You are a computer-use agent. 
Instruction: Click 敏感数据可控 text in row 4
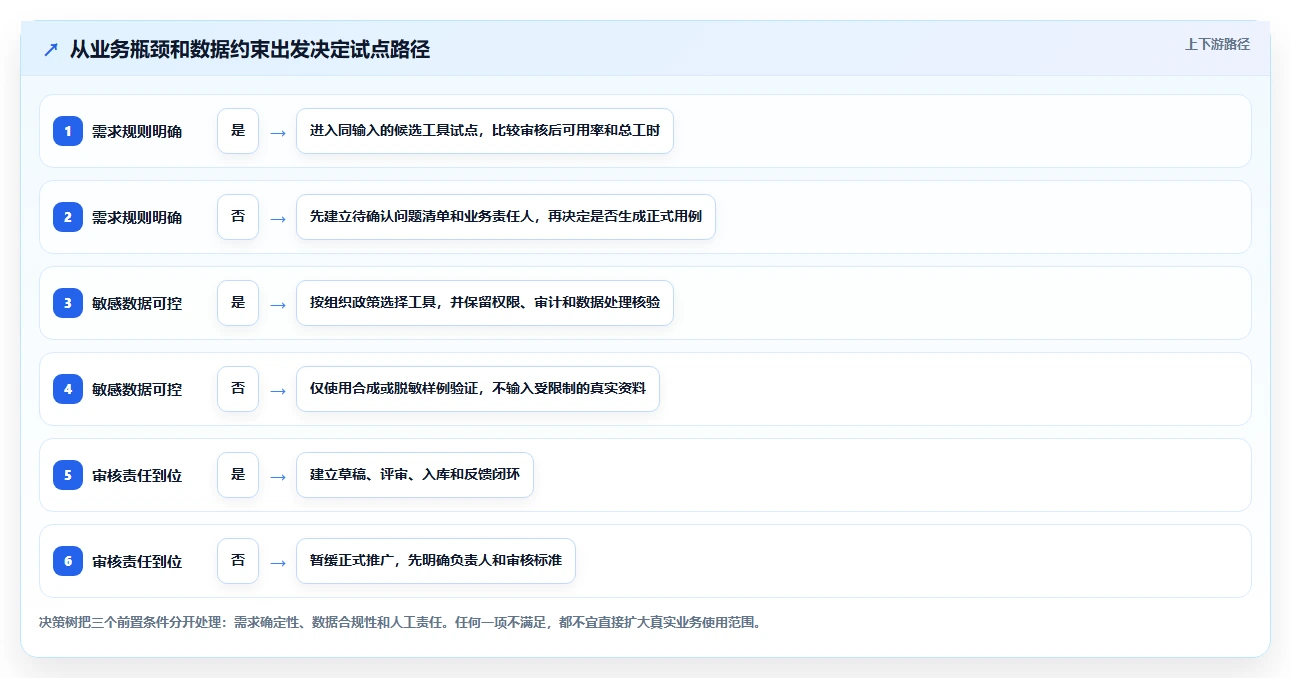(x=137, y=389)
